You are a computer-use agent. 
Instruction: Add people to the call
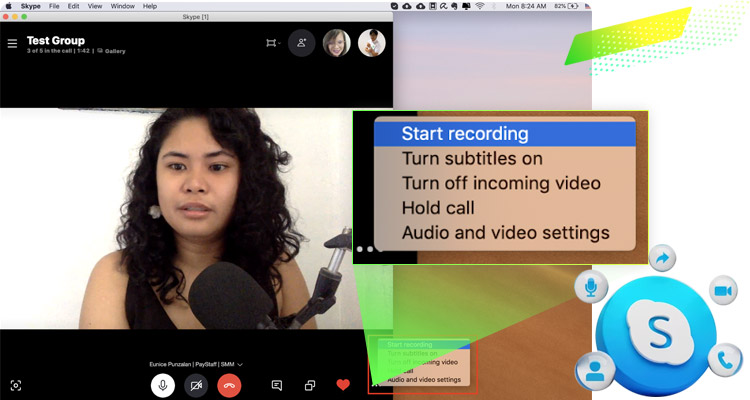[301, 43]
